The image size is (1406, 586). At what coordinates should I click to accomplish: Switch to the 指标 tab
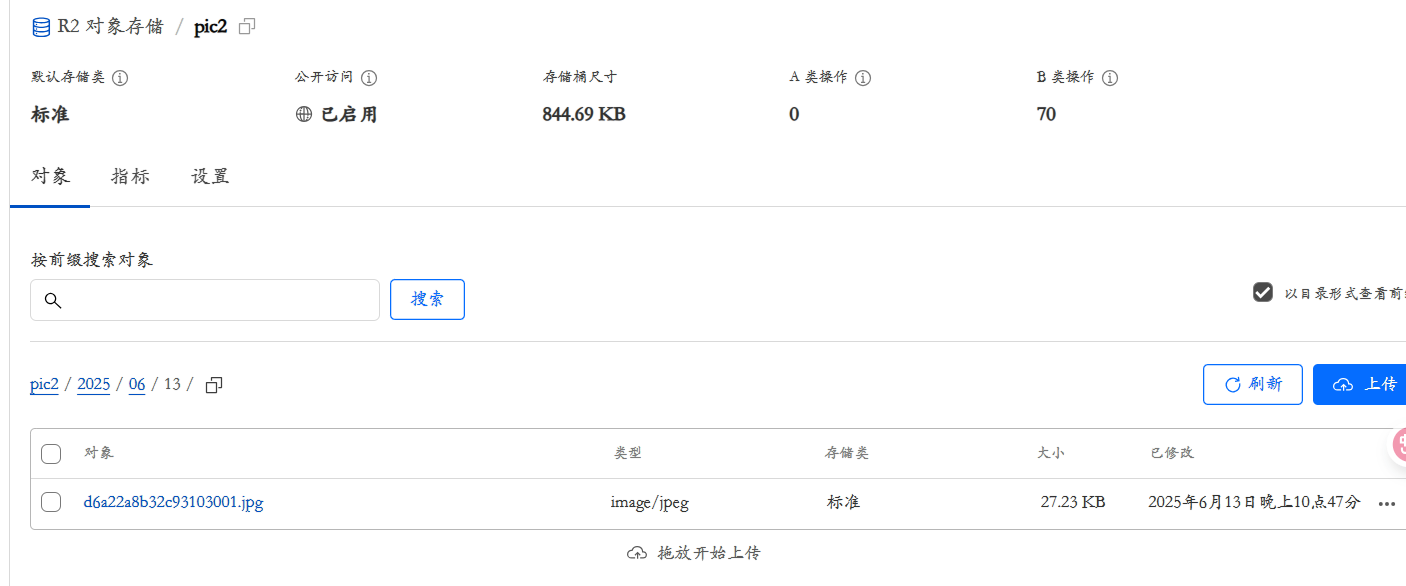130,177
